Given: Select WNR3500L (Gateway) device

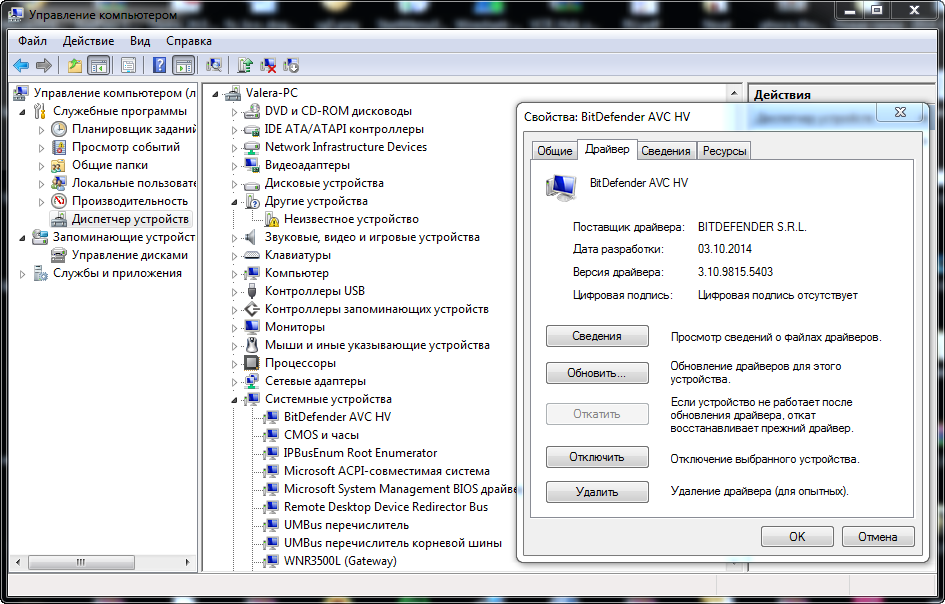Looking at the screenshot, I should coord(341,561).
